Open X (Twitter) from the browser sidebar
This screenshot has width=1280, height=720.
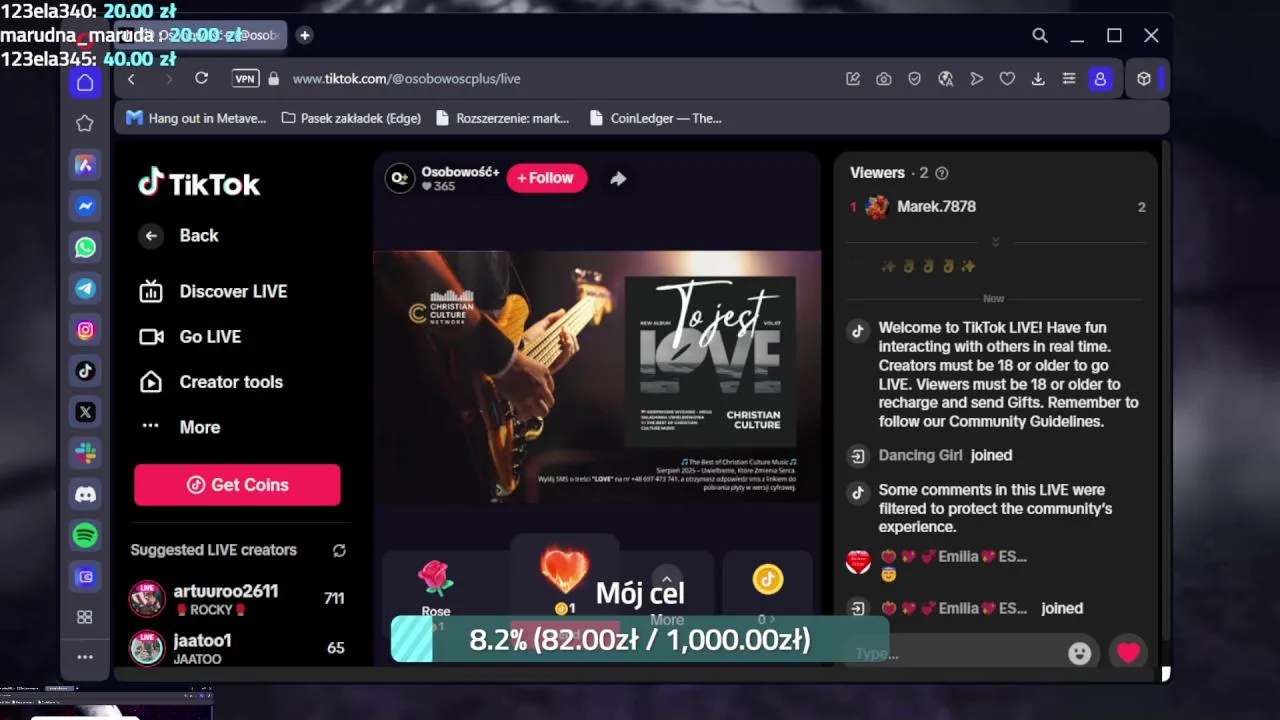(85, 411)
